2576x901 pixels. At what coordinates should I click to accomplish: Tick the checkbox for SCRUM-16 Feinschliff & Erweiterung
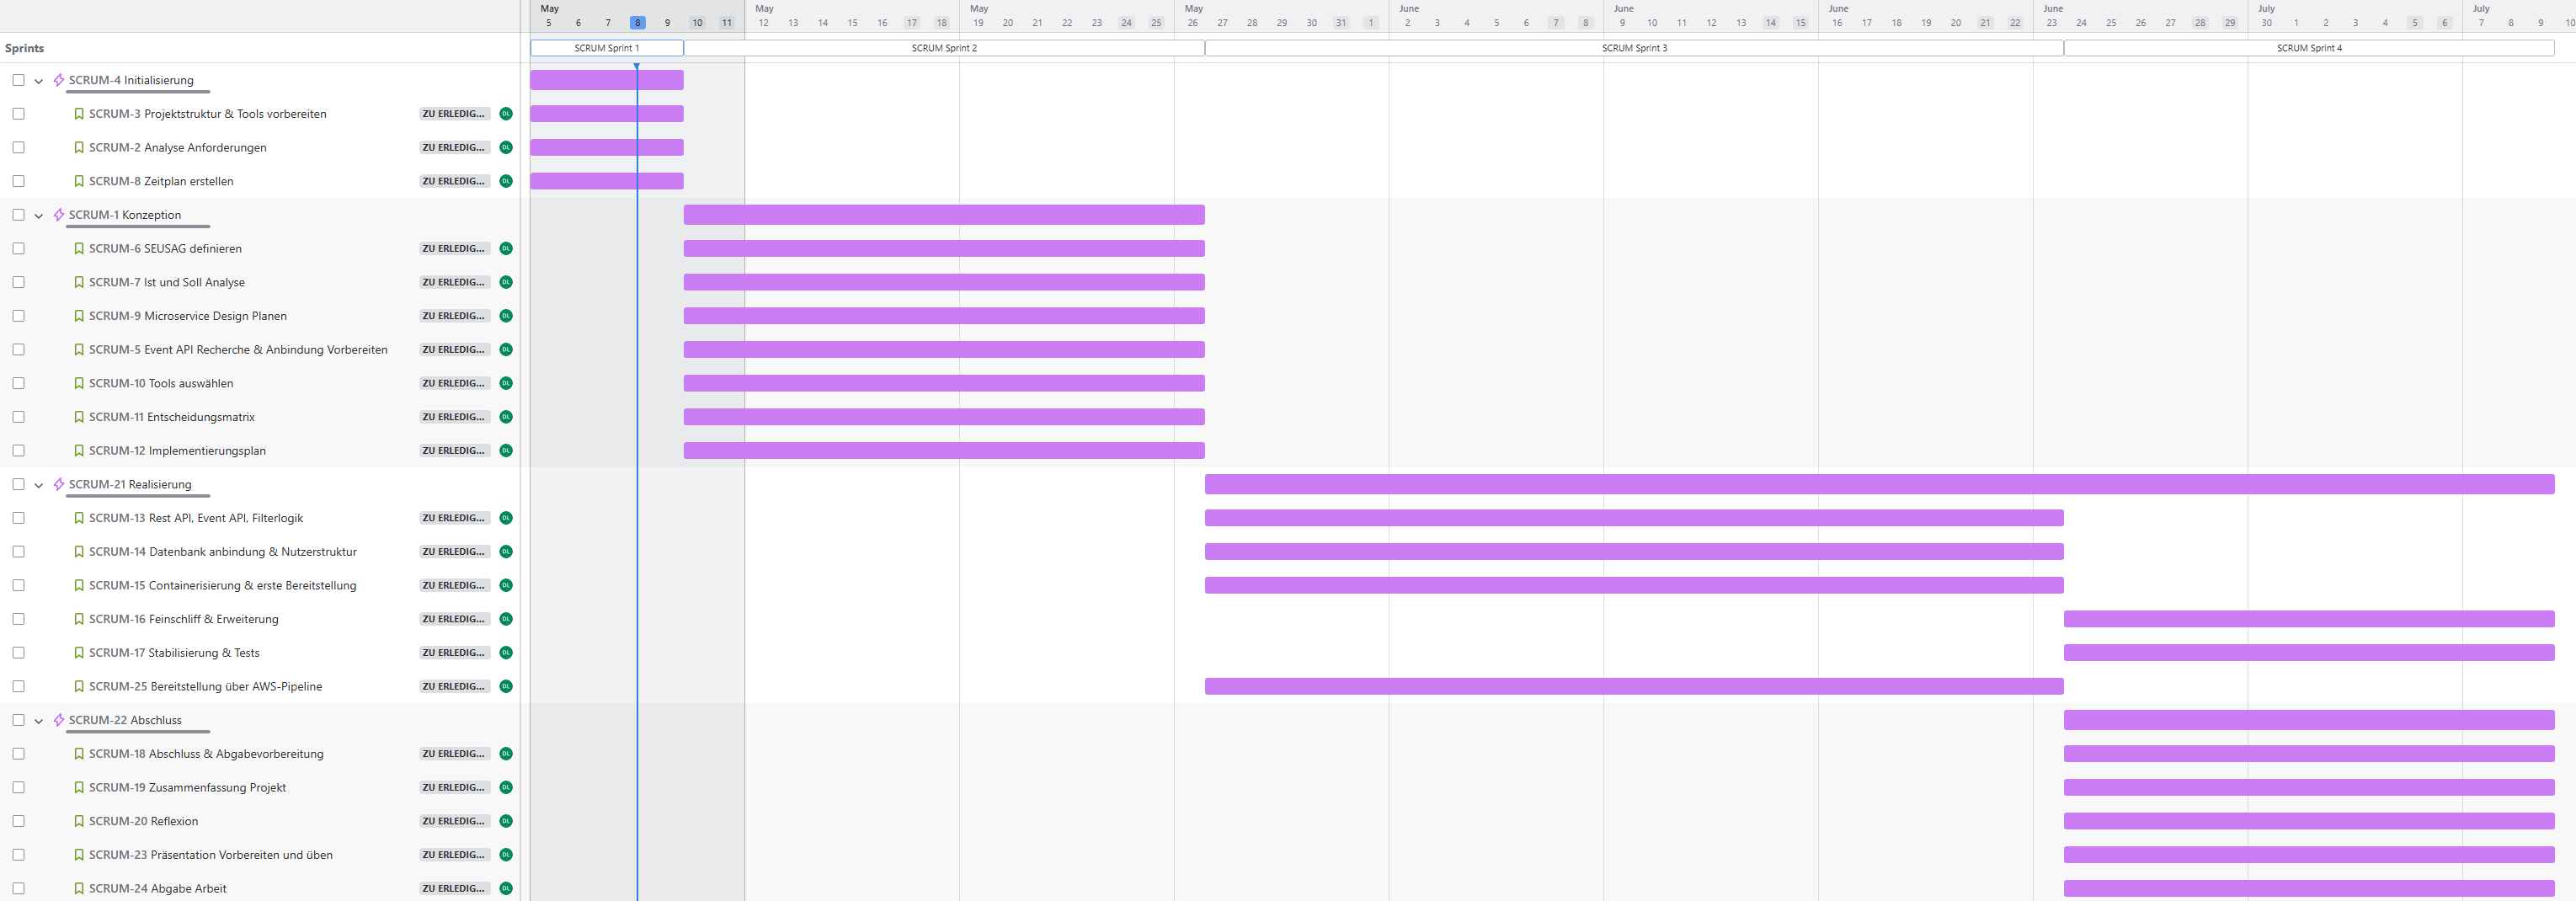click(x=18, y=619)
